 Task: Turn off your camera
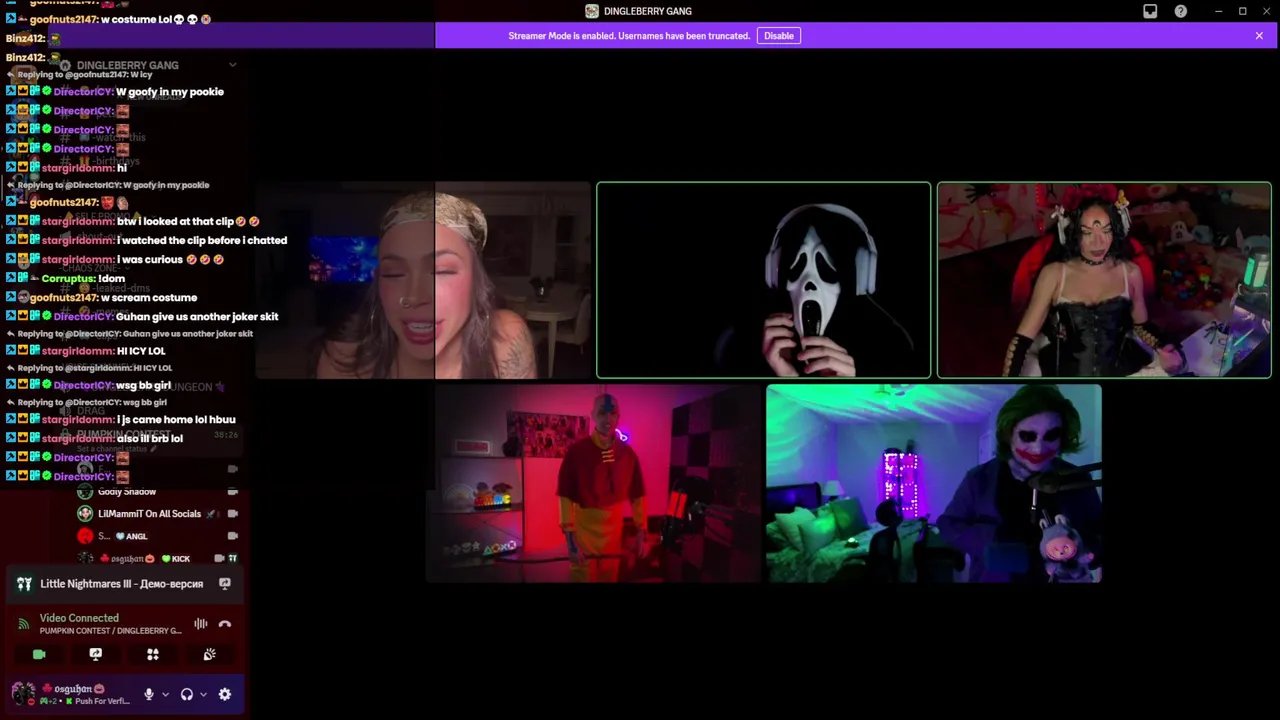[x=39, y=654]
